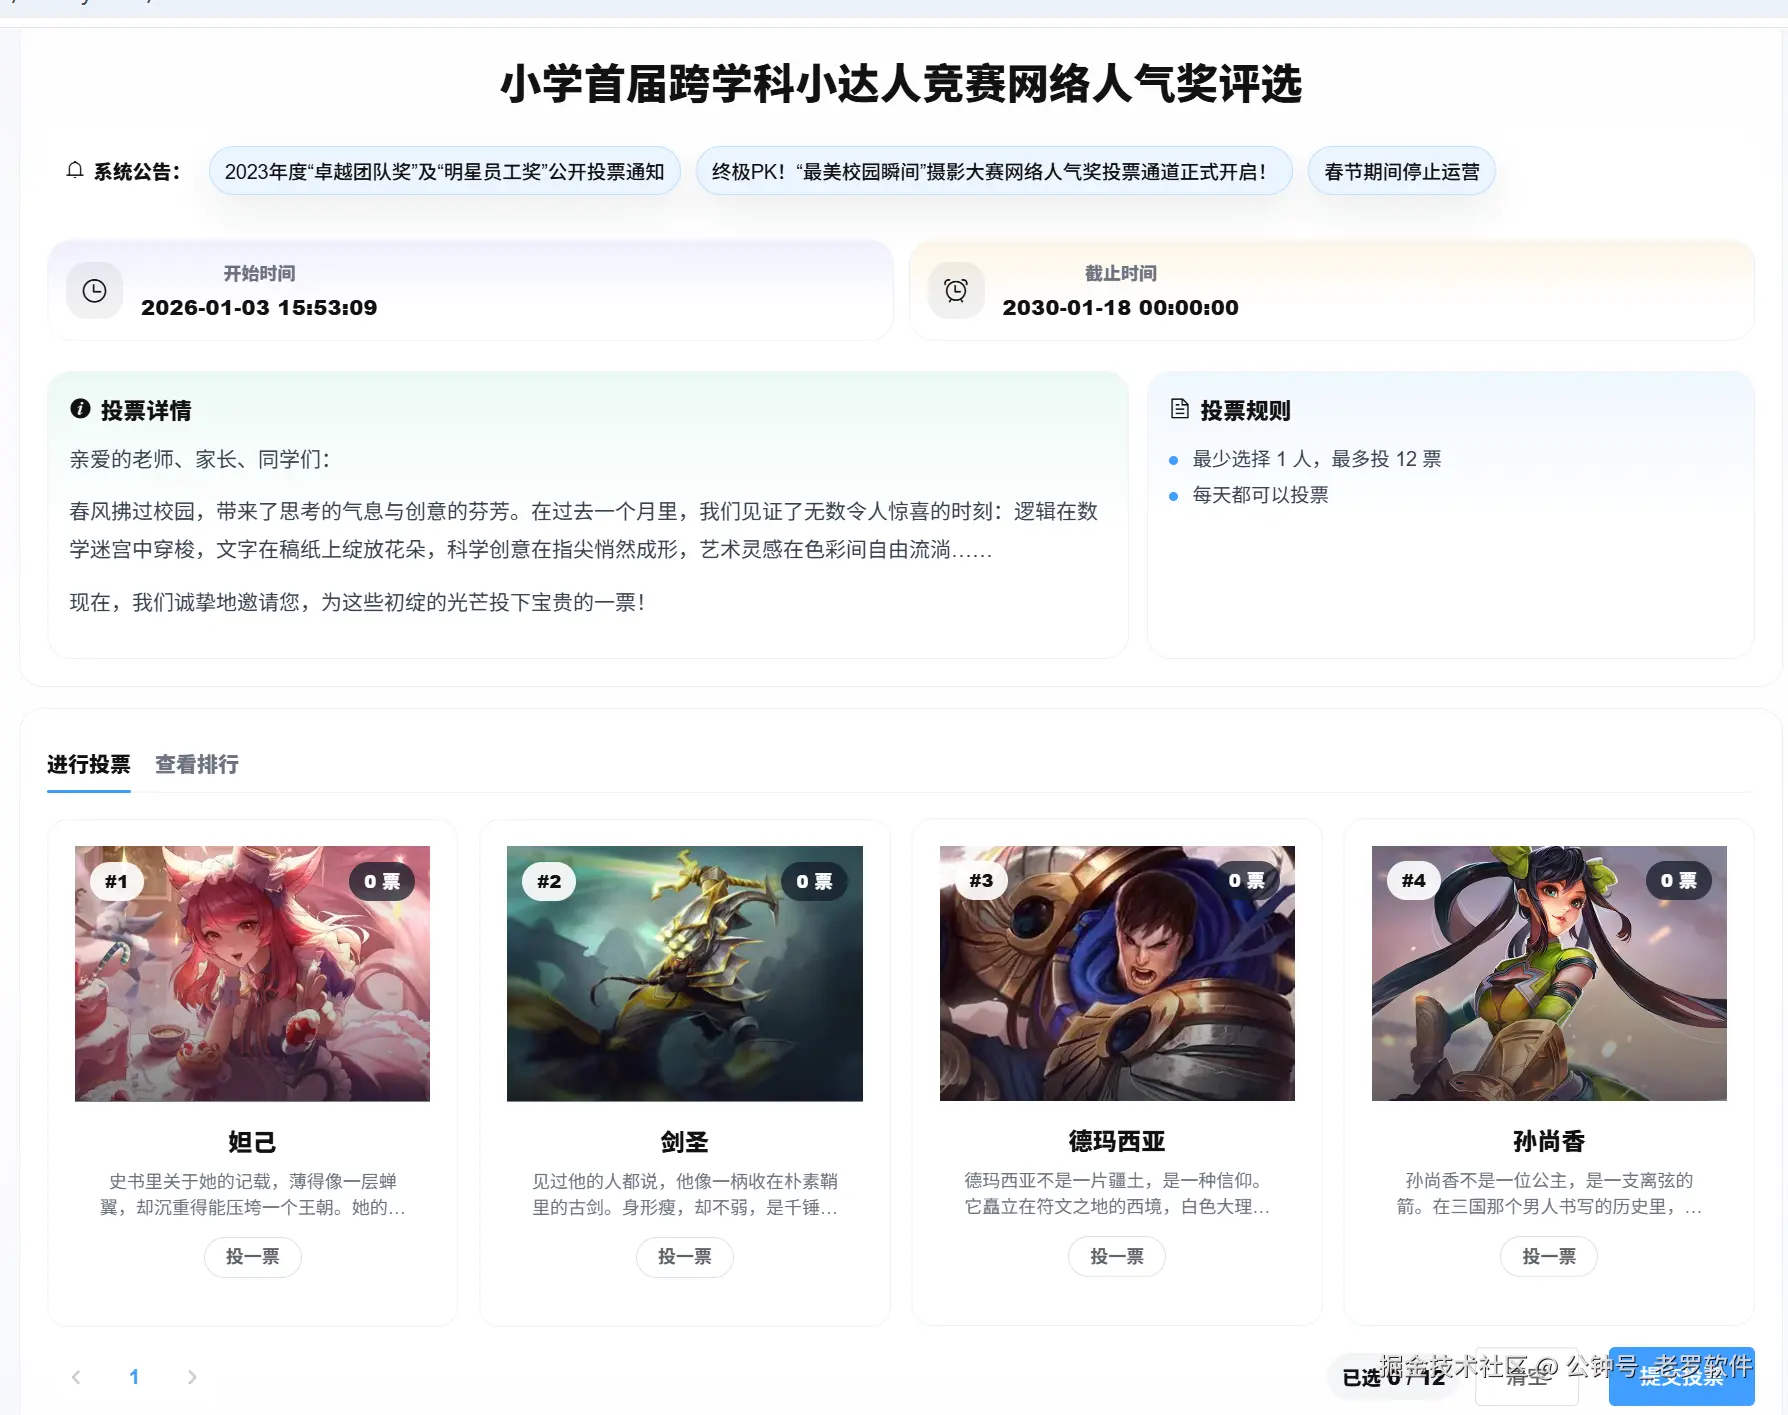The height and width of the screenshot is (1415, 1788).
Task: Open the 春节期间停止运营 announcement
Action: point(1402,171)
